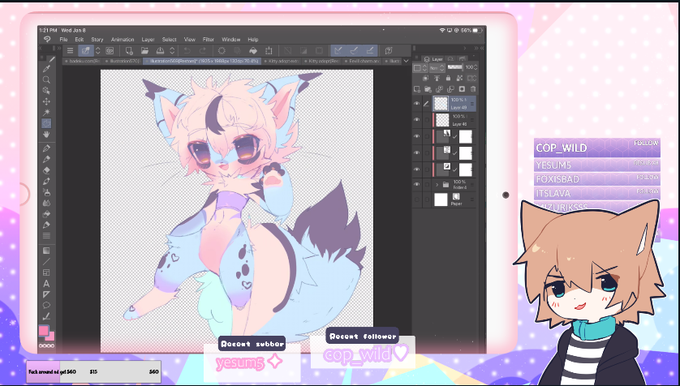Open the File menu
This screenshot has width=680, height=386.
63,39
